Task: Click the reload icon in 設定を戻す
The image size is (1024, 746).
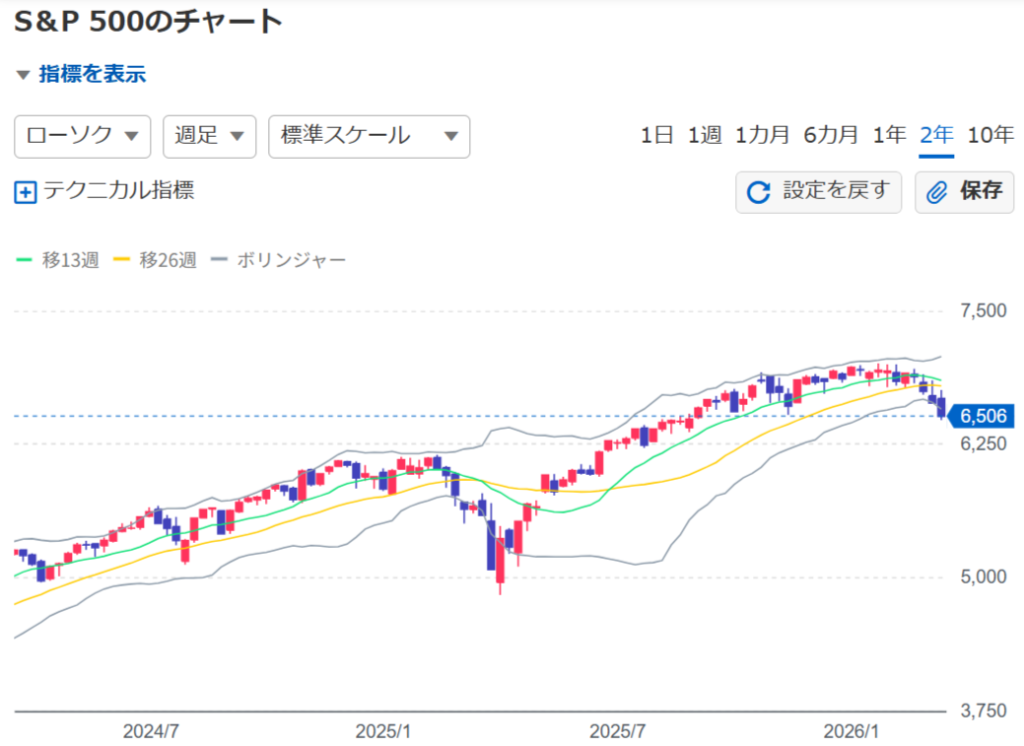Action: 760,192
